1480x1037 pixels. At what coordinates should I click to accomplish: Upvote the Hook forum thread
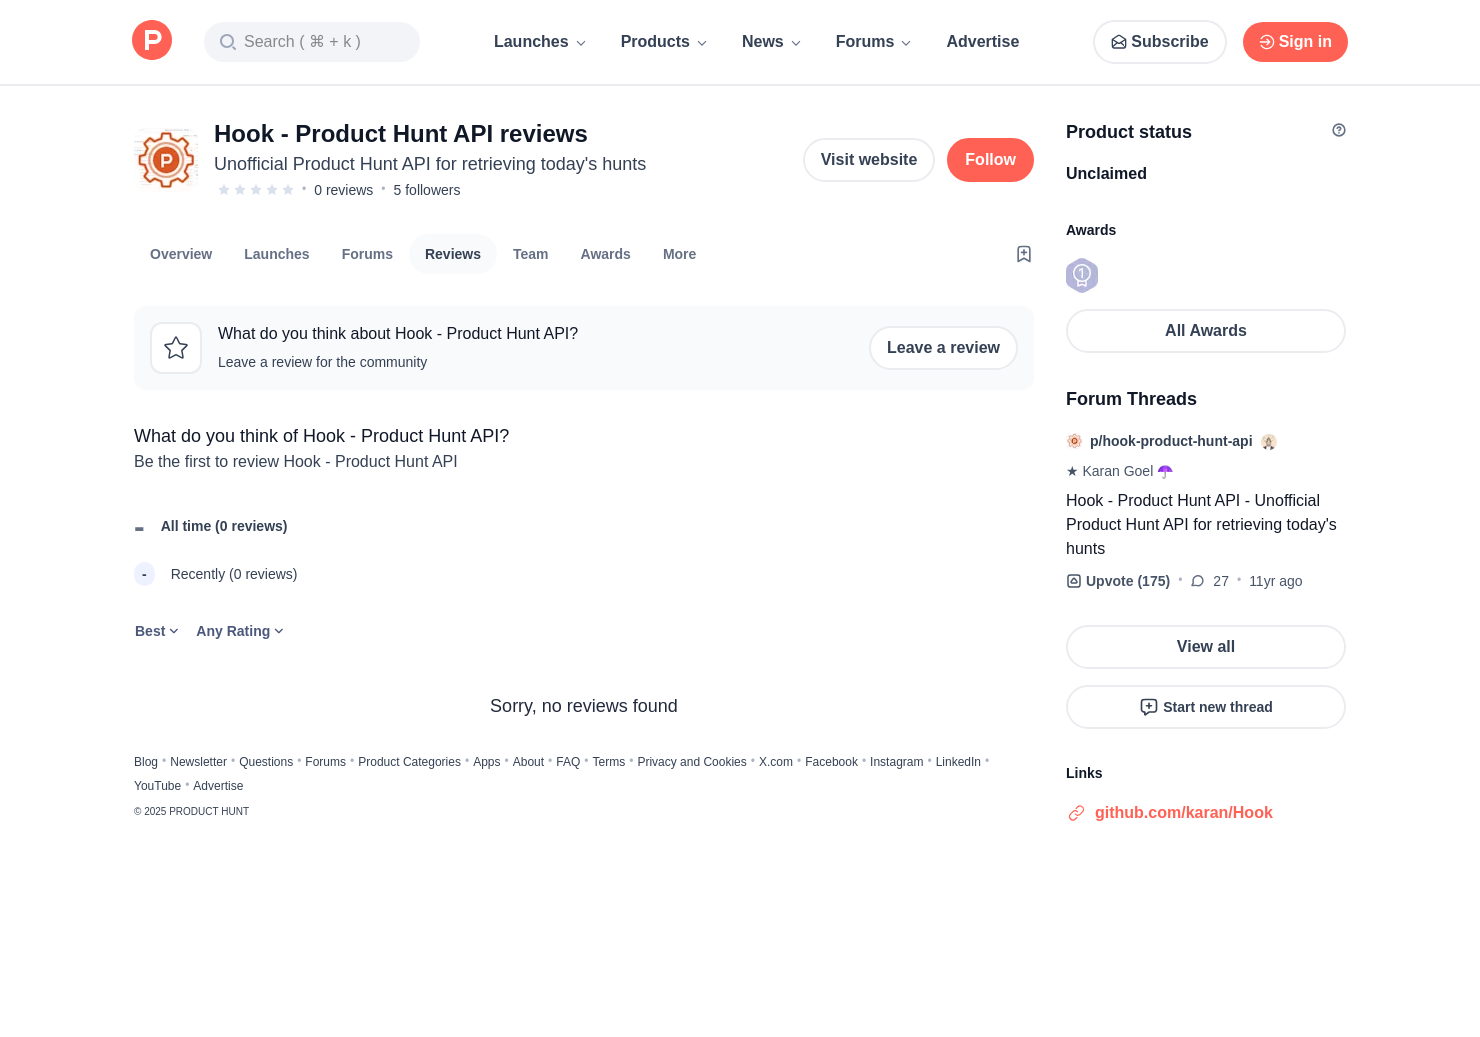pos(1118,581)
